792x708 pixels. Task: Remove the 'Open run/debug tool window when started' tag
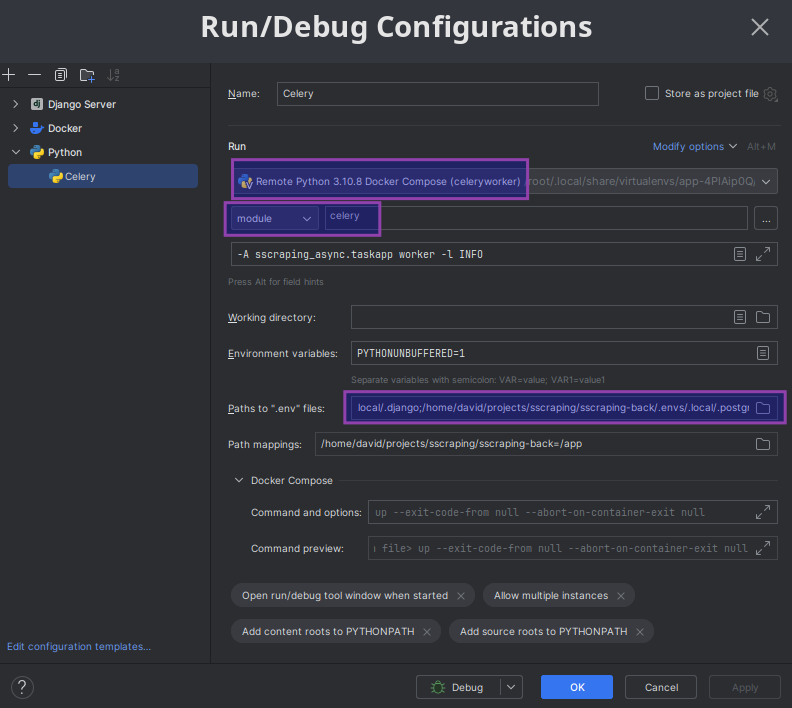tap(461, 596)
